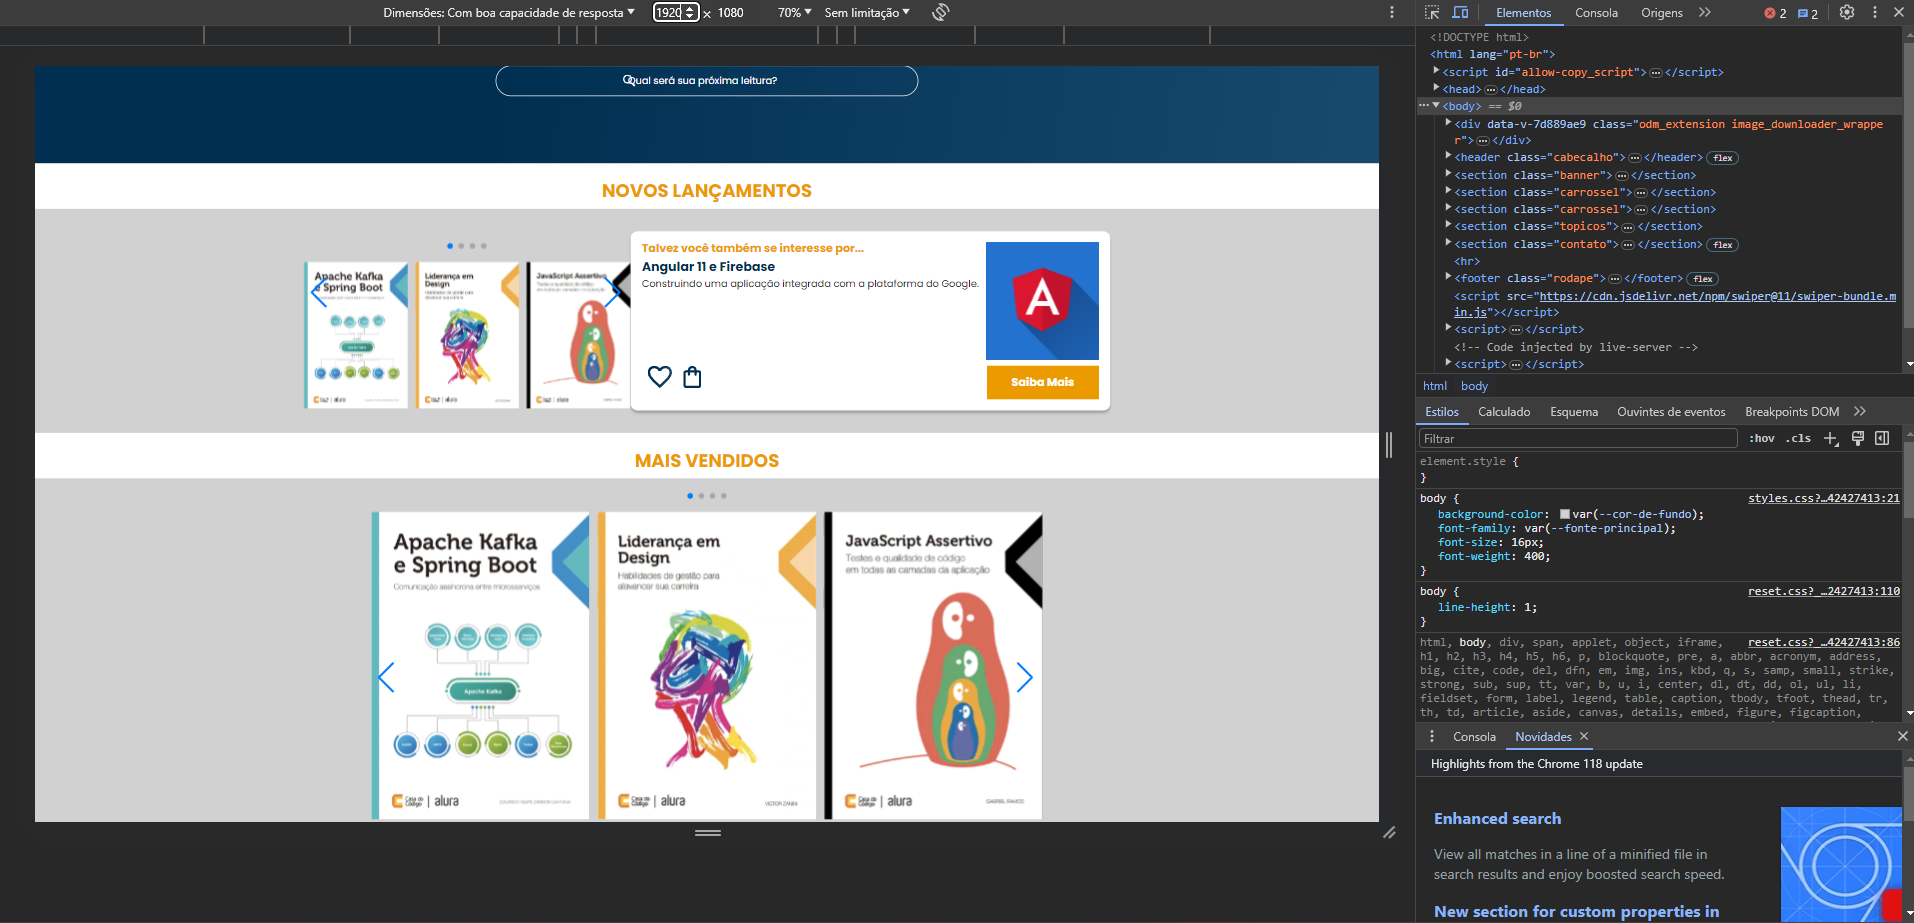The width and height of the screenshot is (1914, 923).
Task: Open reset.css line 86 source link
Action: [x=1823, y=642]
